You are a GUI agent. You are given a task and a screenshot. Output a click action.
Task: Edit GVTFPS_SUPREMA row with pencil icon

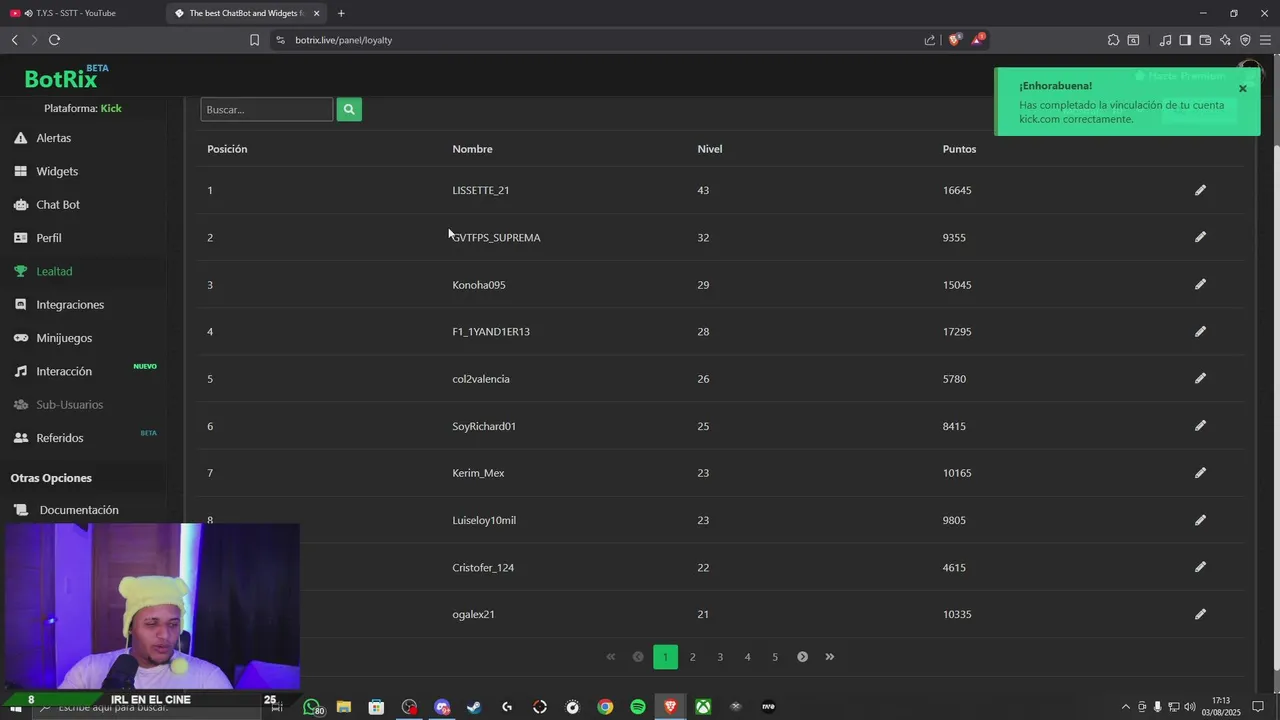tap(1200, 237)
